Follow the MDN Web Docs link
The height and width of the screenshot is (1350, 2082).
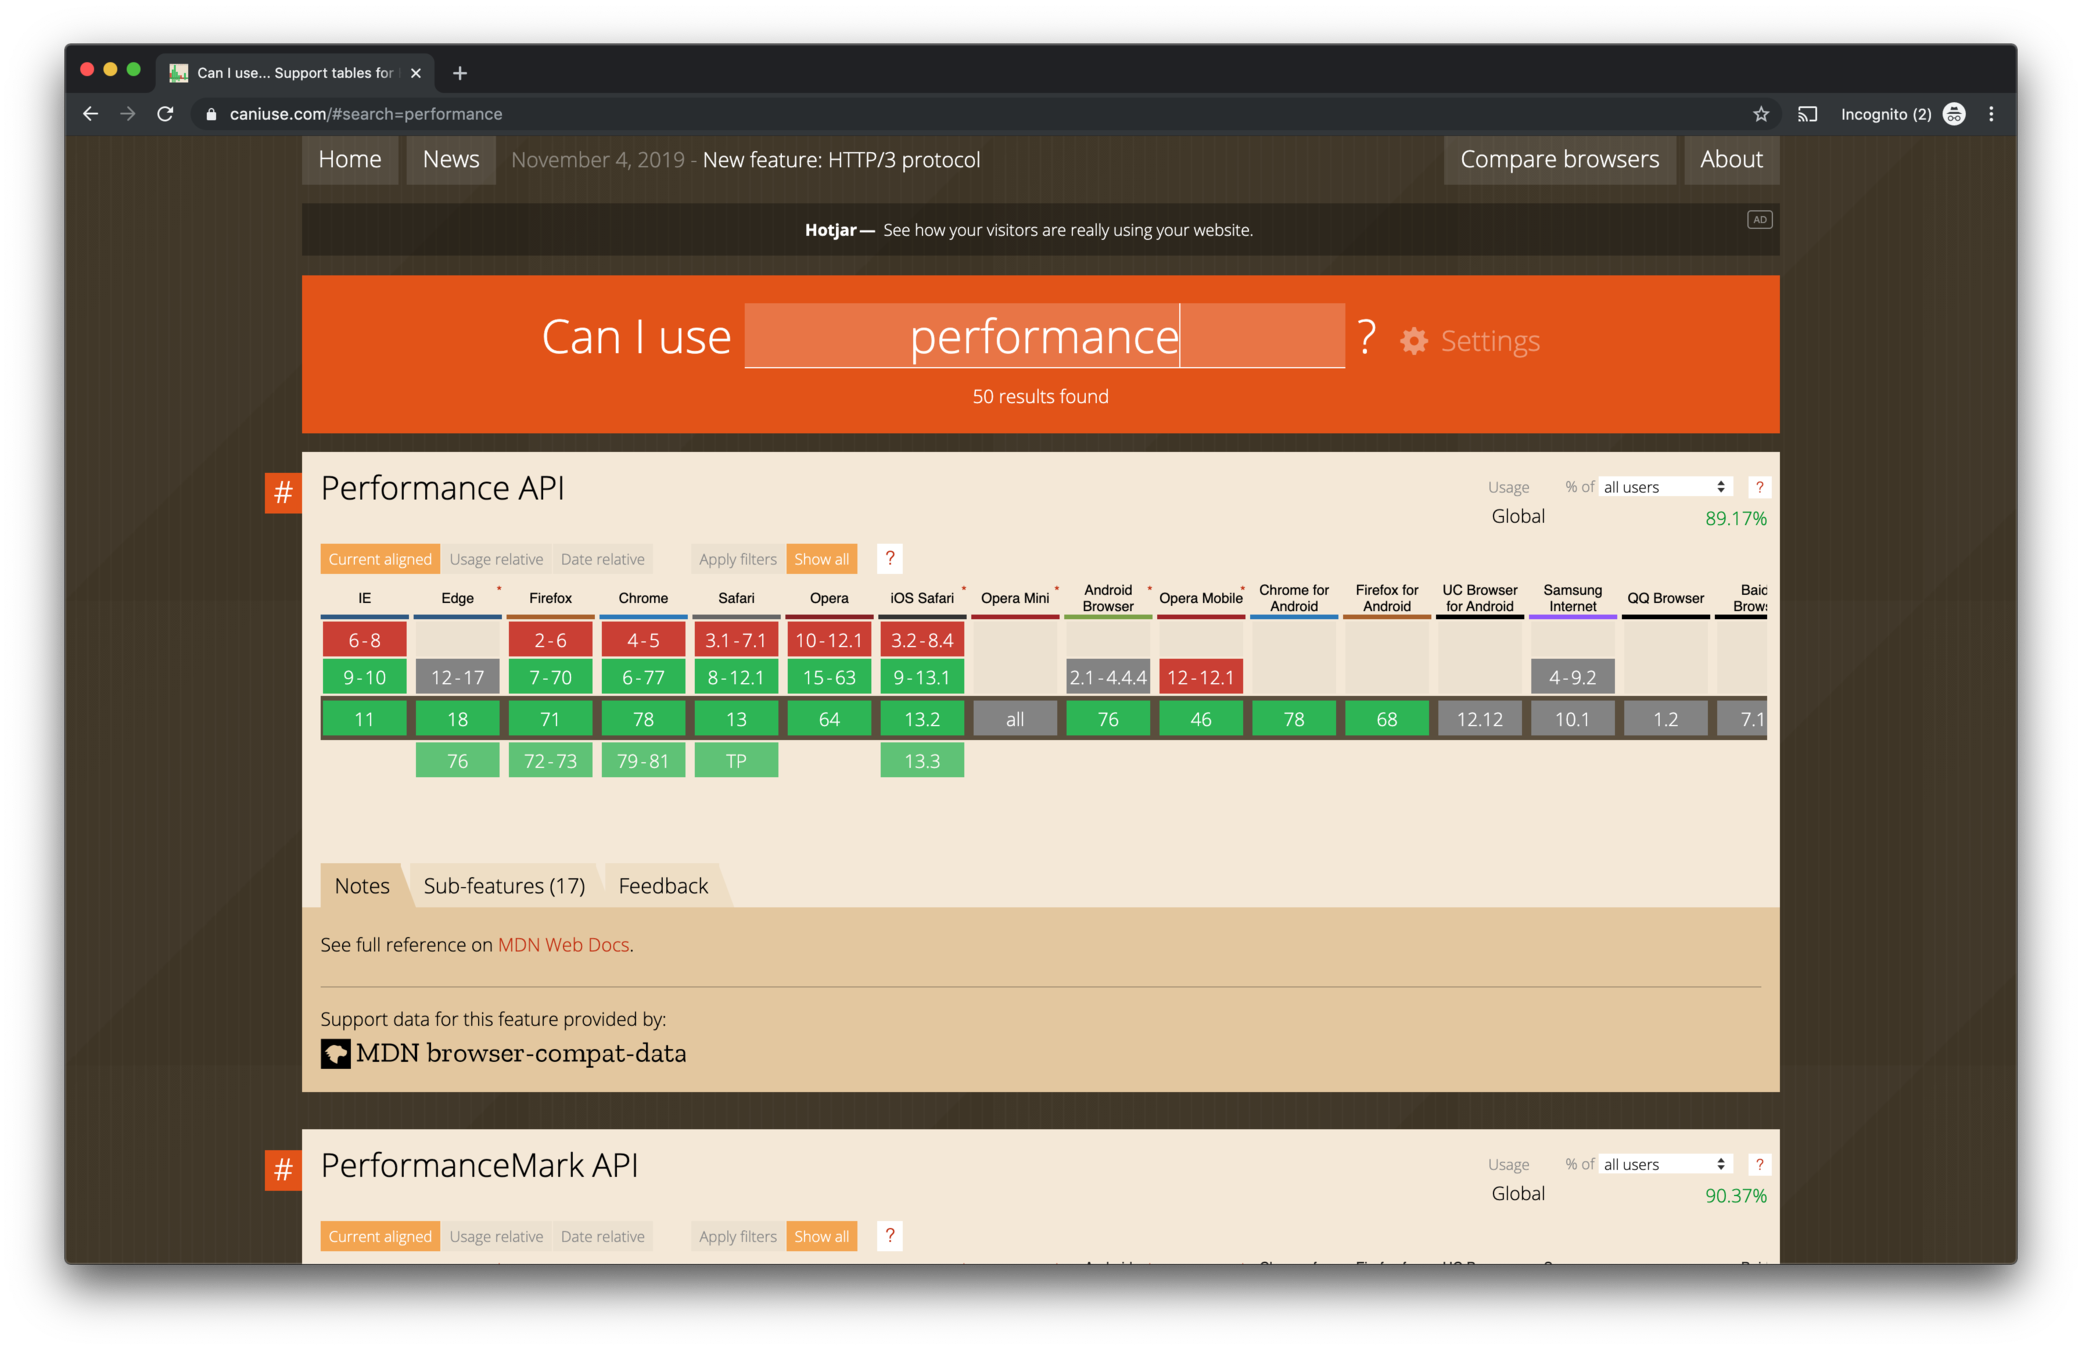[563, 945]
